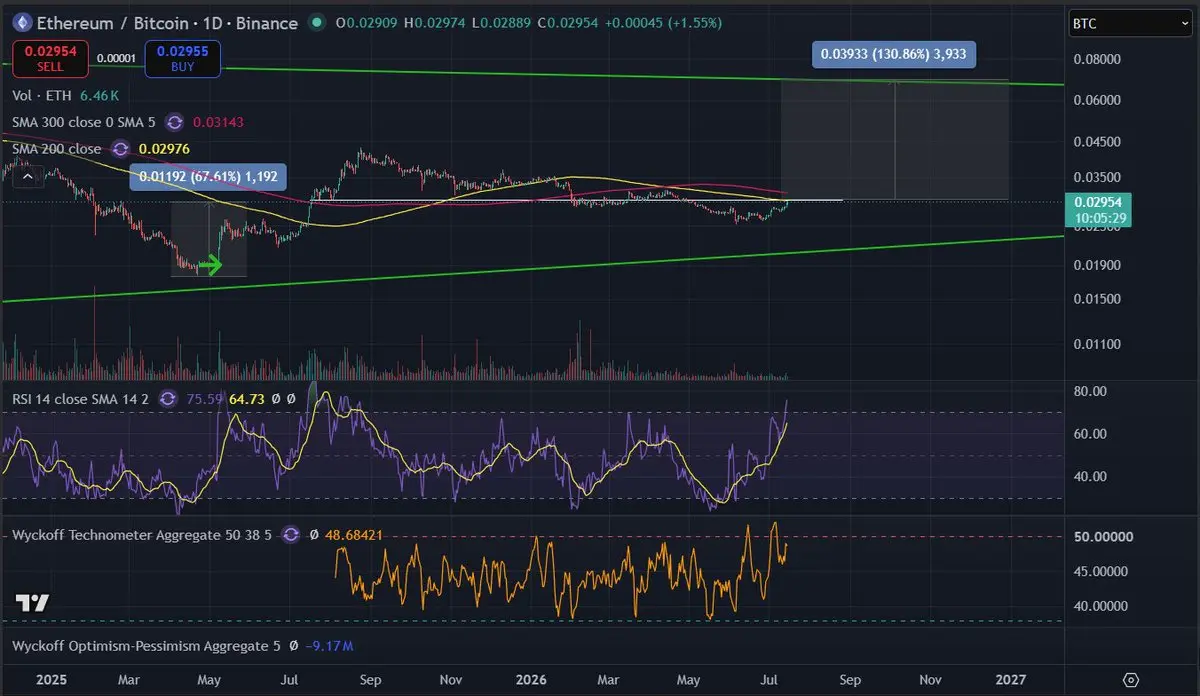Click the 0.01192 (67.61%) price range label
The height and width of the screenshot is (696, 1200).
pos(209,177)
